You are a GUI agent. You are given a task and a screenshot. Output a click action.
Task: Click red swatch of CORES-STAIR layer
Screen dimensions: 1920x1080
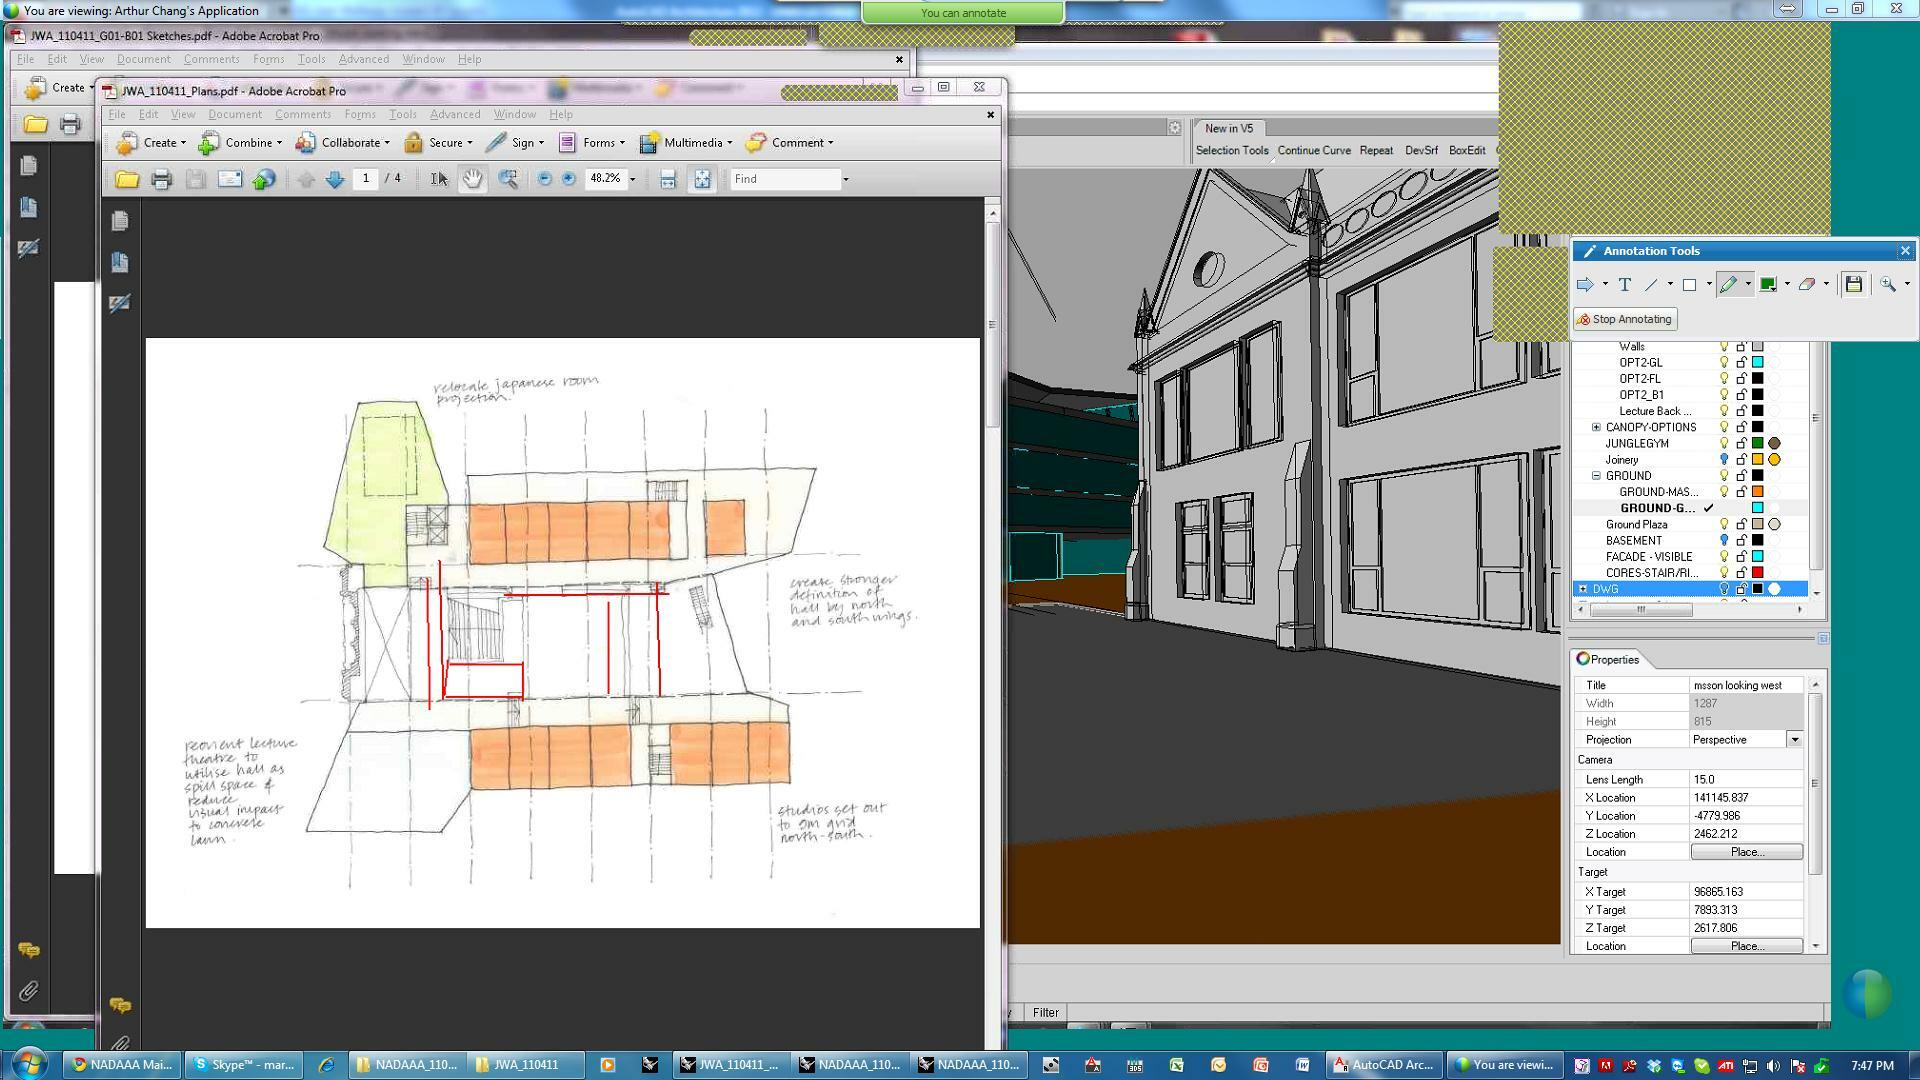pyautogui.click(x=1757, y=573)
